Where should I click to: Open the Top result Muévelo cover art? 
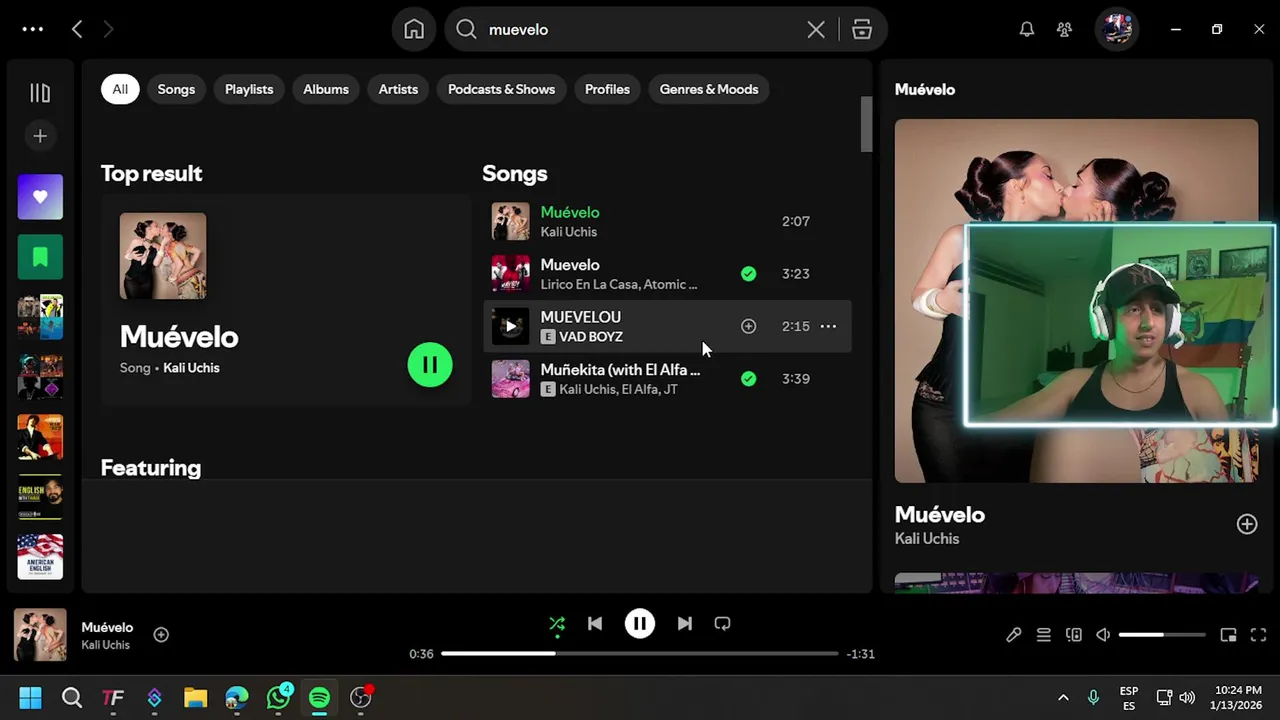point(163,256)
